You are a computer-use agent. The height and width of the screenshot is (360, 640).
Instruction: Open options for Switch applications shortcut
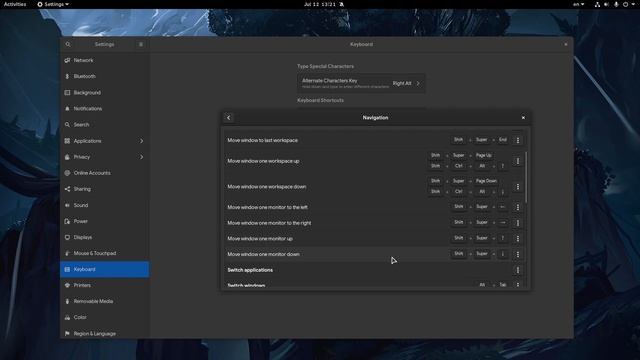coord(518,270)
